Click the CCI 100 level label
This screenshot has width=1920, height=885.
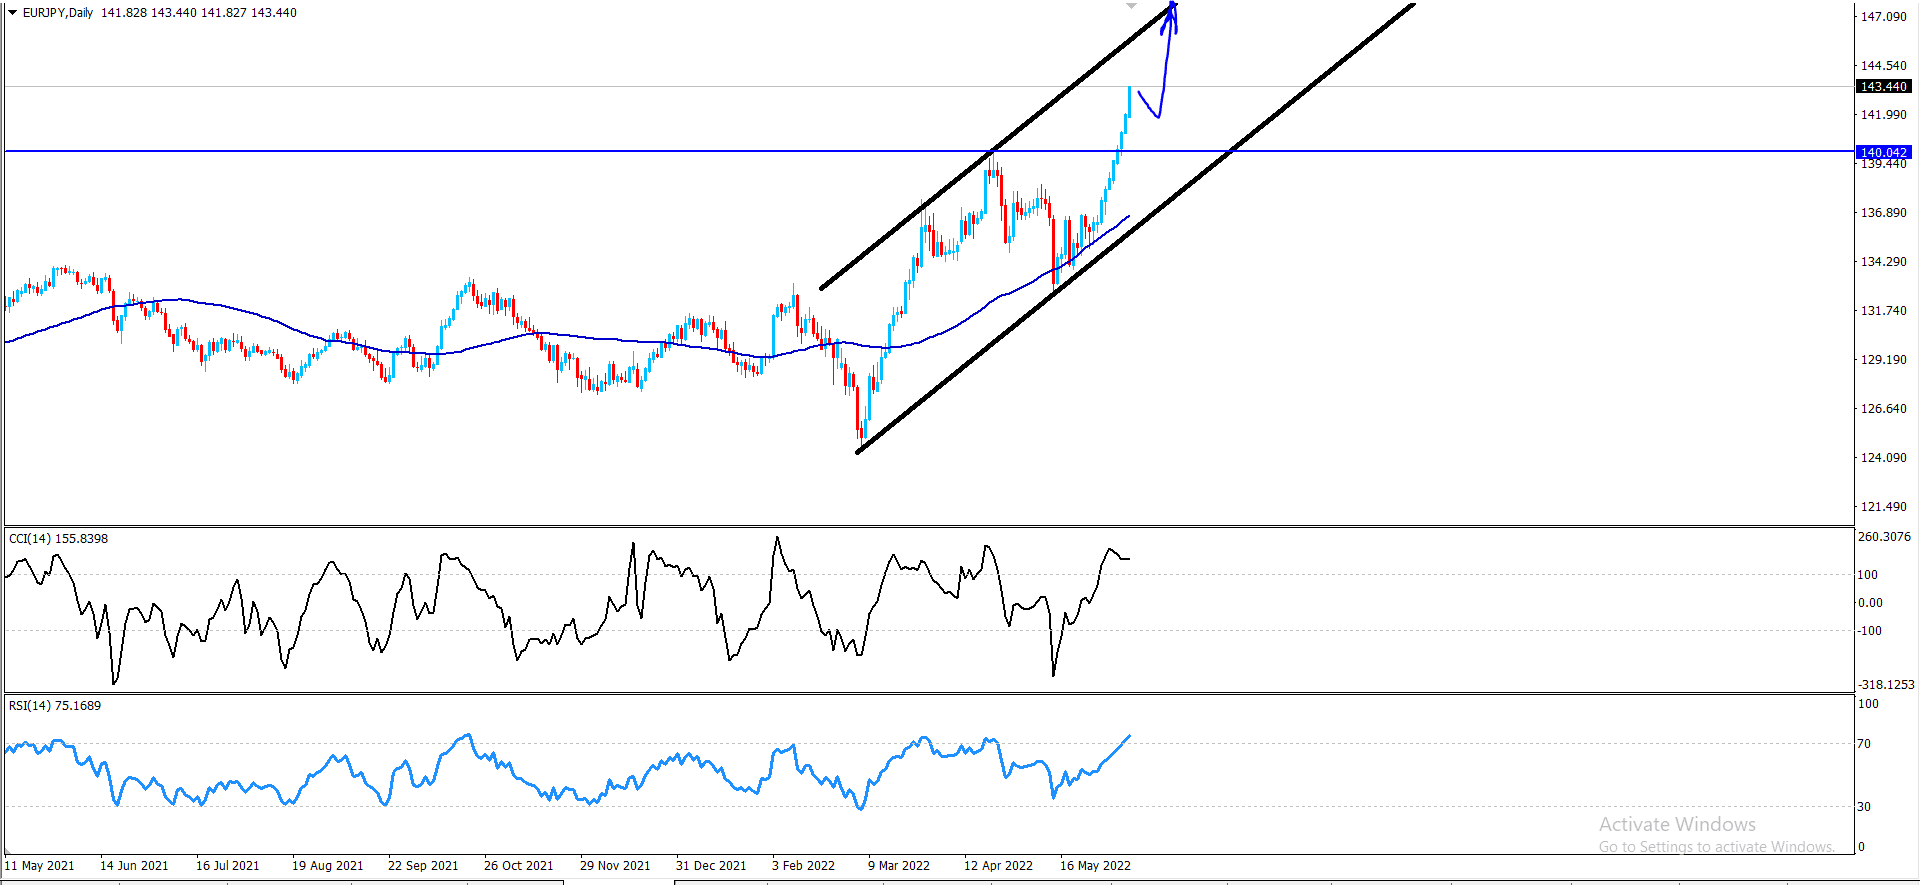pos(1867,575)
